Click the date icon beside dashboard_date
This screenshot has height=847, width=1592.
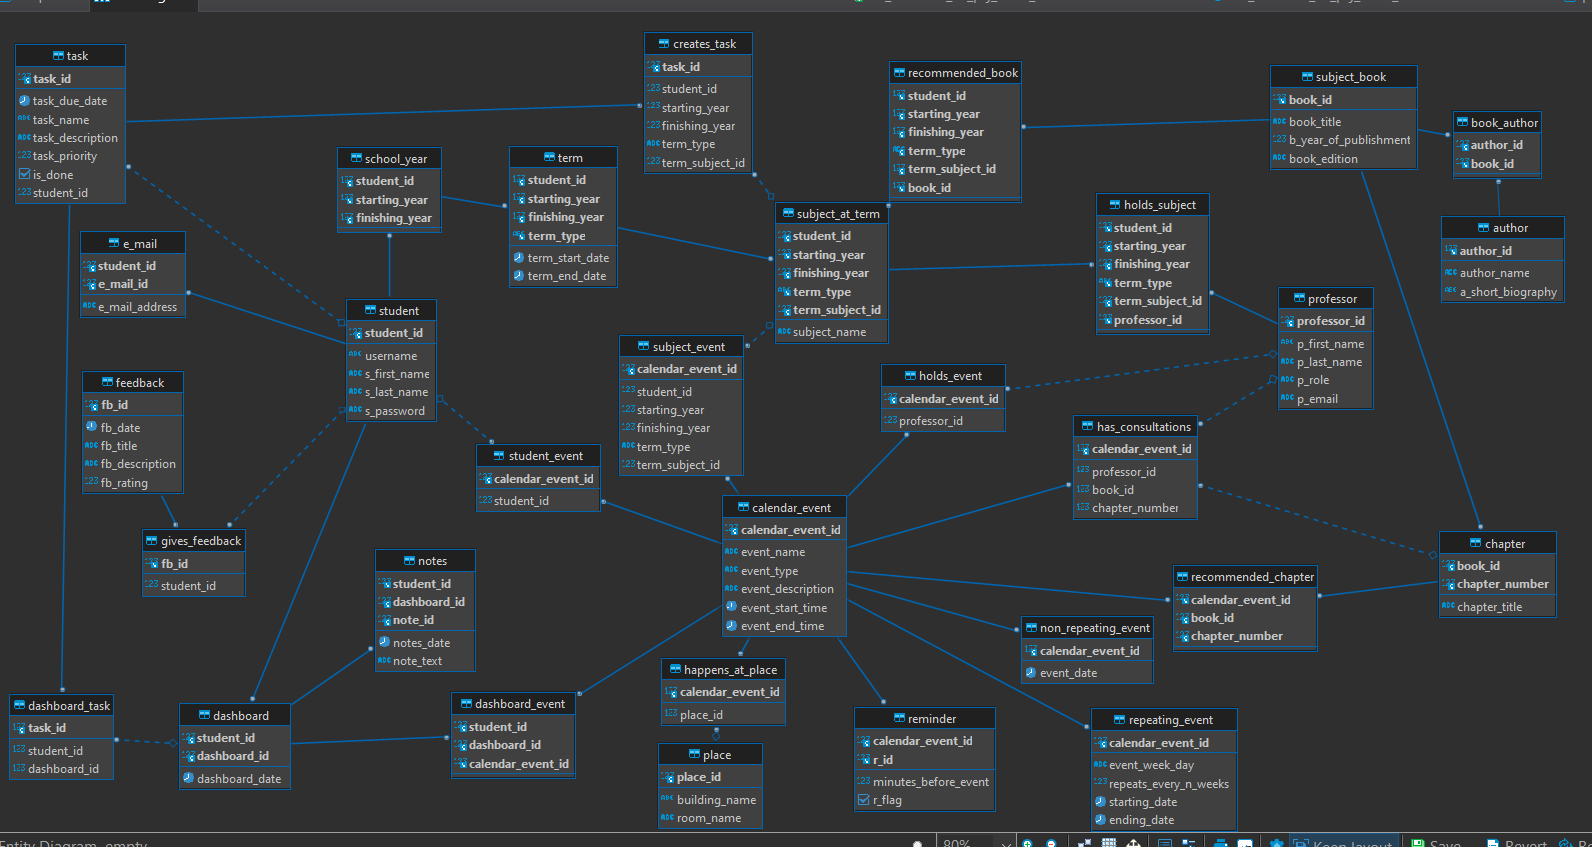coord(188,779)
